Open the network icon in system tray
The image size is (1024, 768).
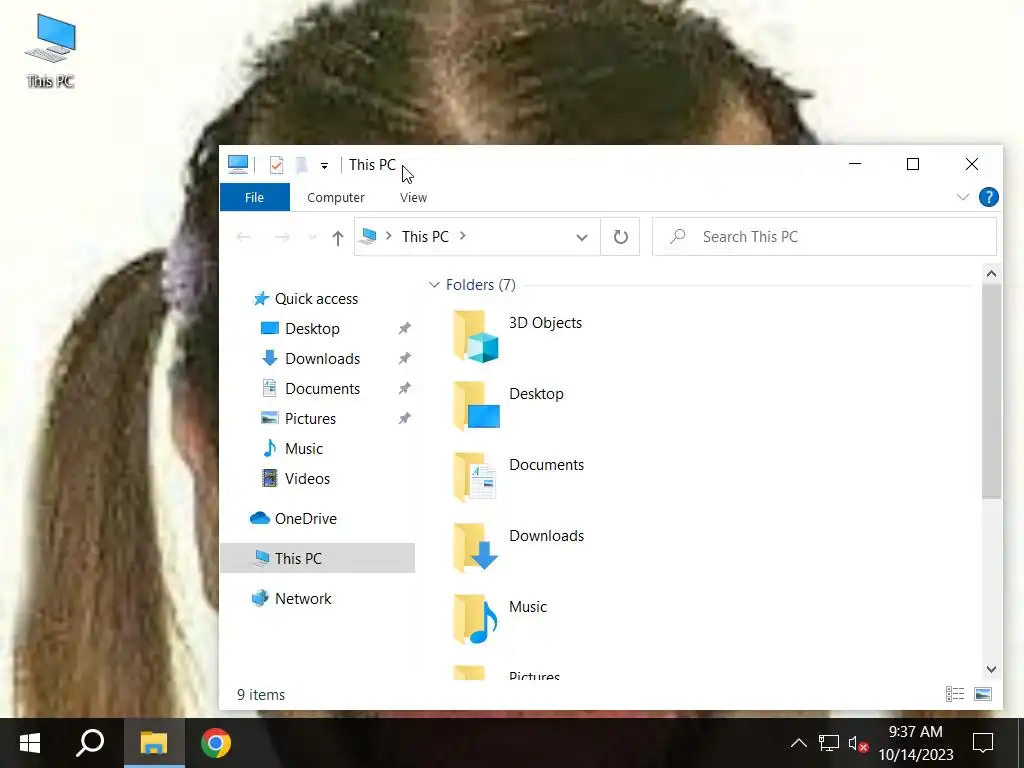(x=829, y=743)
